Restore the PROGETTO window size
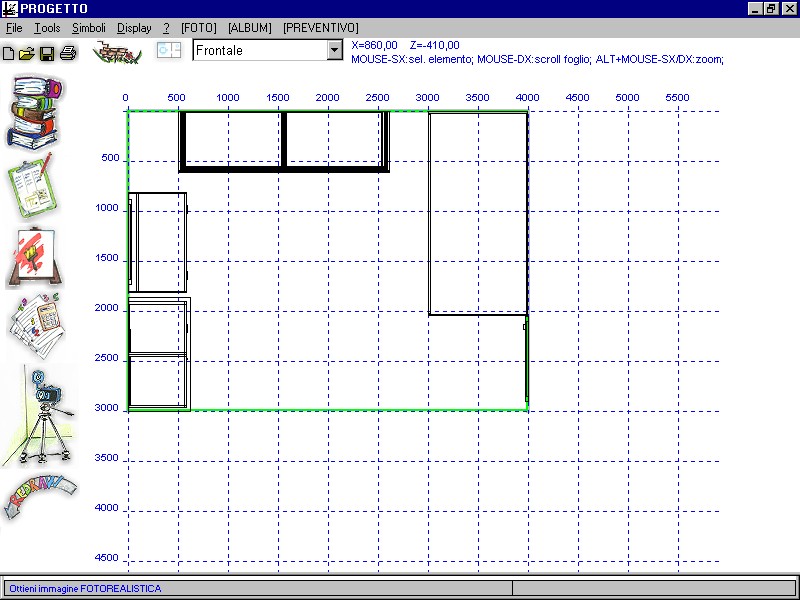The image size is (800, 600). [x=771, y=9]
